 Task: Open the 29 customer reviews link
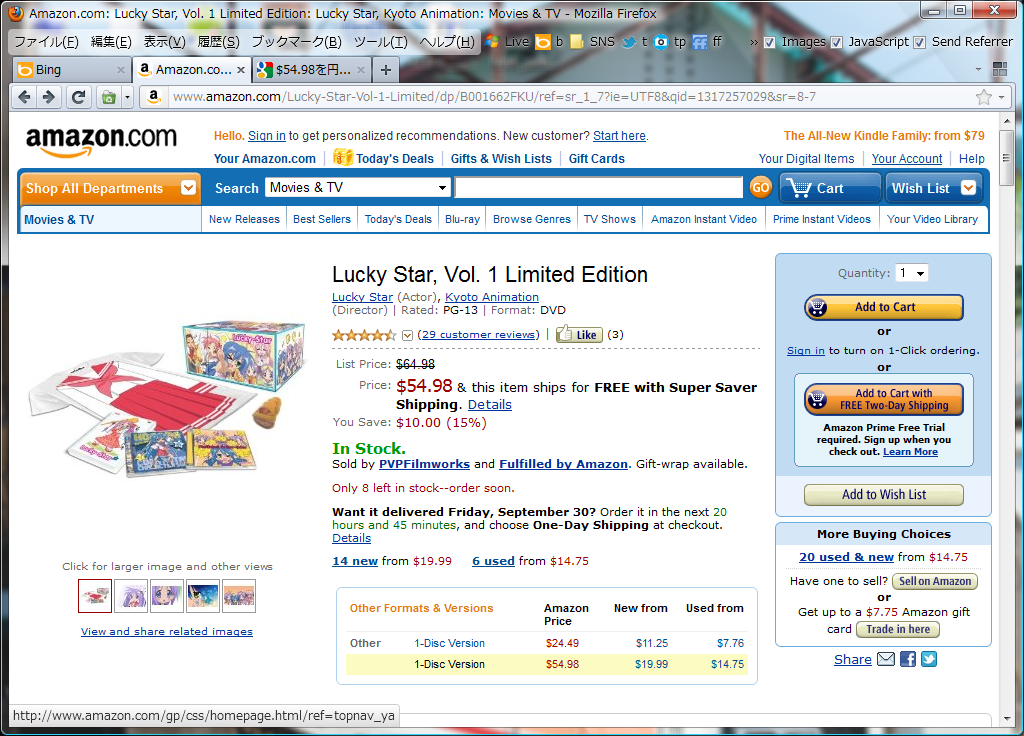coord(481,334)
